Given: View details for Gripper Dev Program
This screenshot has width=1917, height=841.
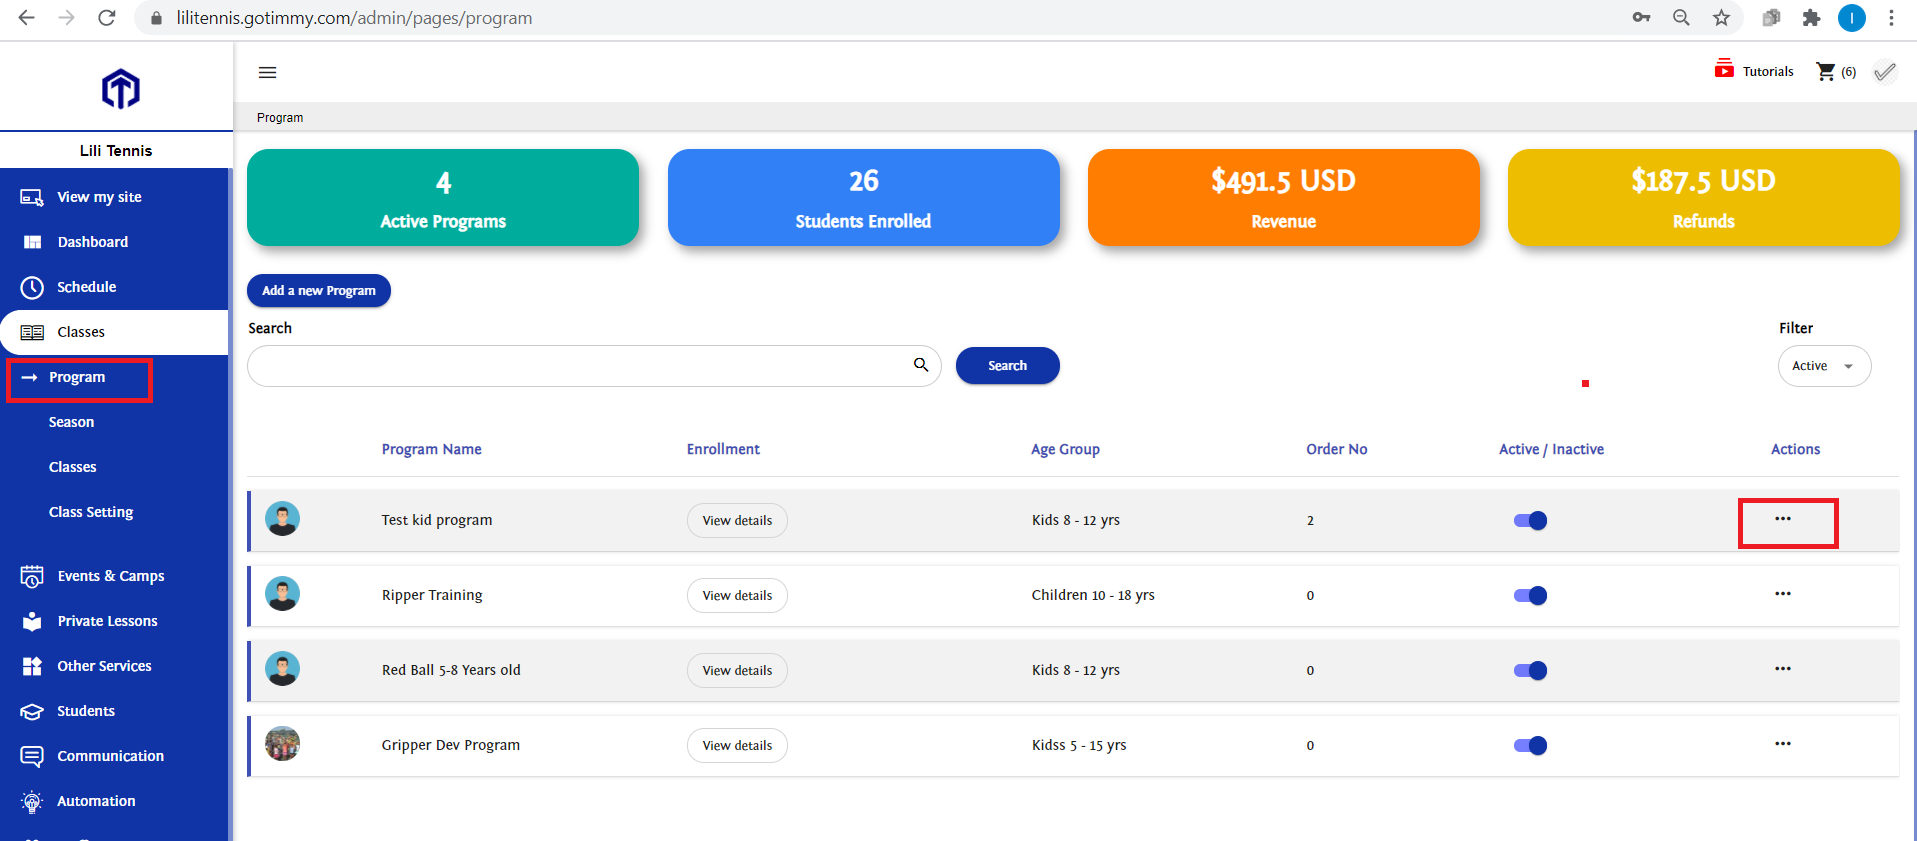Looking at the screenshot, I should click(x=737, y=745).
